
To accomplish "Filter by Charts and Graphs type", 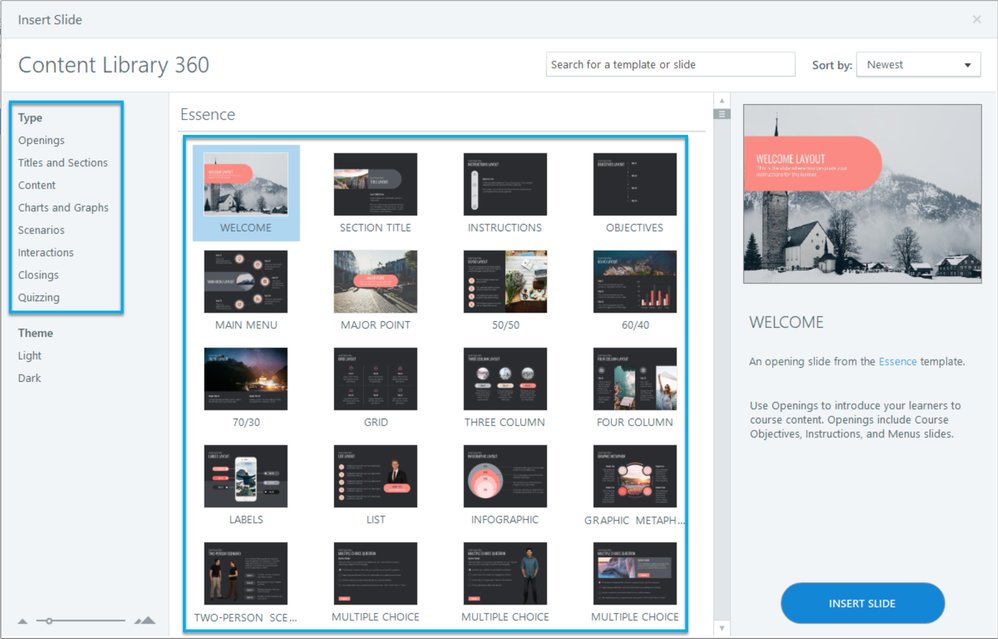I will [63, 208].
